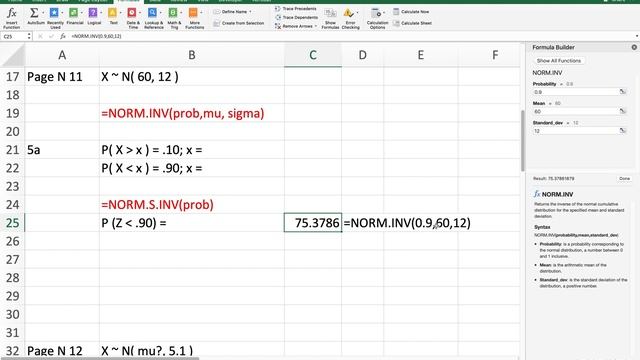Cancel formula entry with the X icon

click(x=40, y=36)
